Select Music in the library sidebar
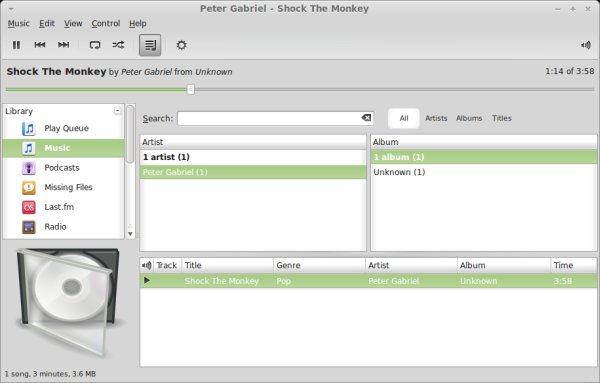 (64, 148)
